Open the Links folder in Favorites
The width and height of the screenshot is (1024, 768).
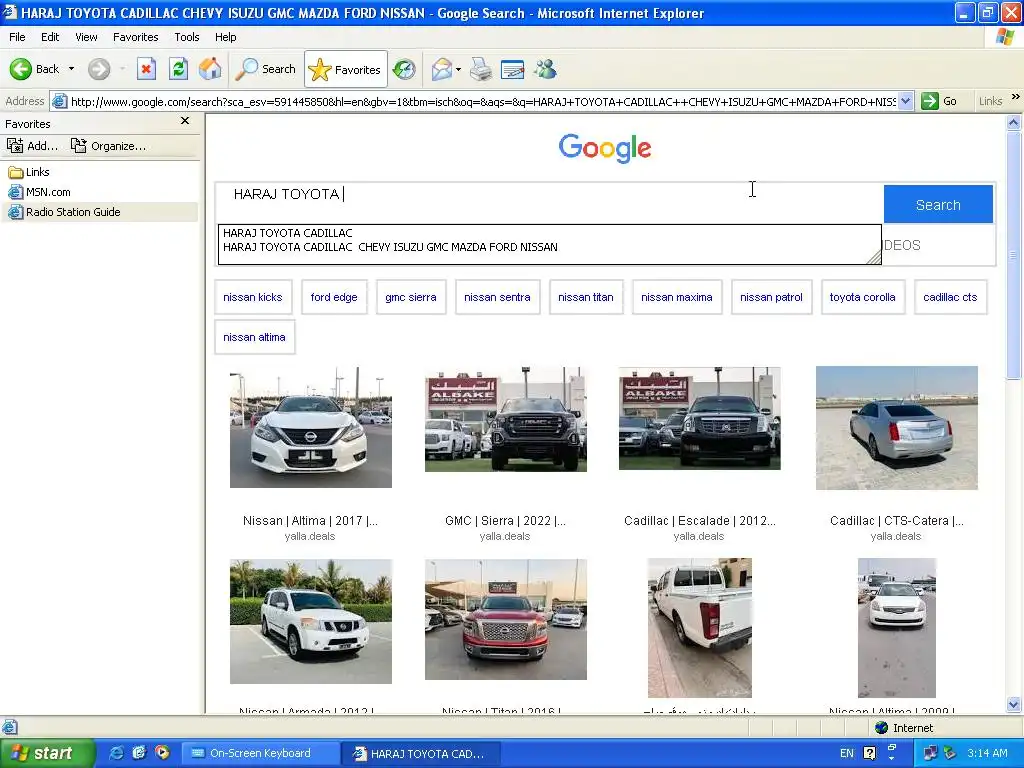(x=29, y=172)
